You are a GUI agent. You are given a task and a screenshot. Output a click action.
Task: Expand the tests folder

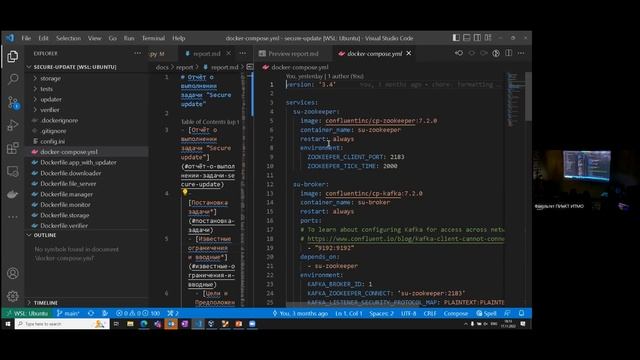pyautogui.click(x=46, y=89)
